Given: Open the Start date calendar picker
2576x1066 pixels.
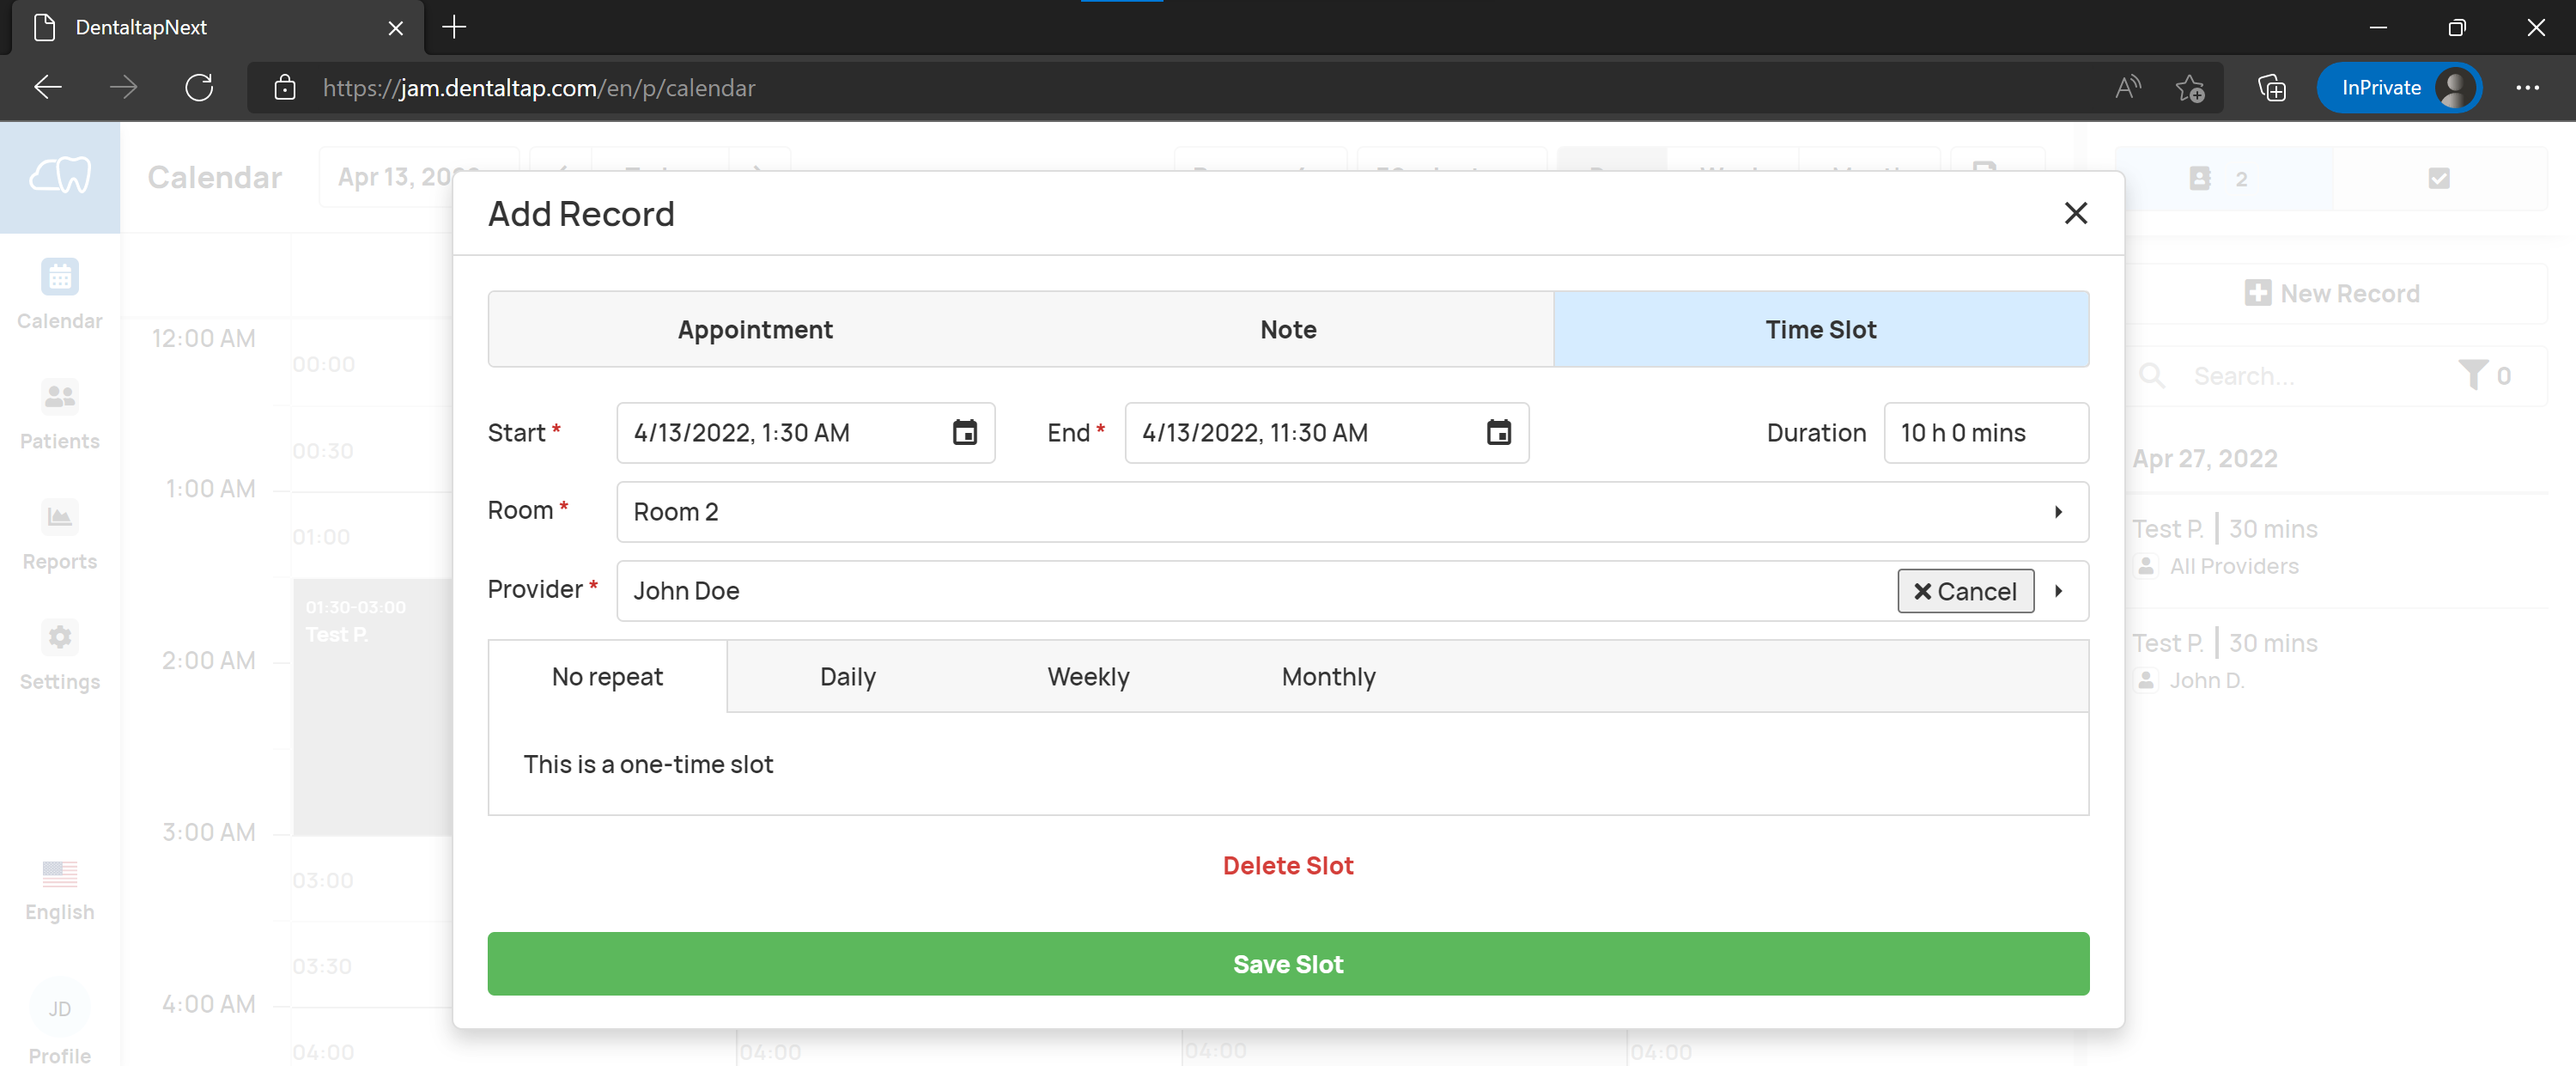Looking at the screenshot, I should (964, 433).
